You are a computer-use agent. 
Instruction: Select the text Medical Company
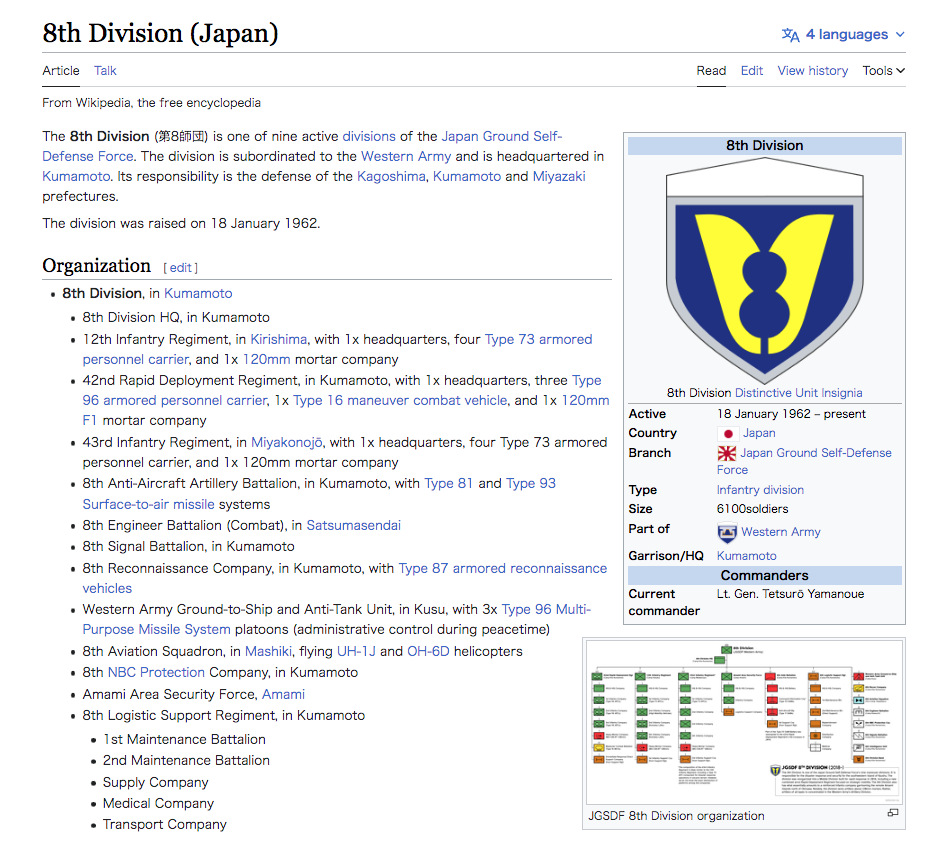tap(158, 804)
